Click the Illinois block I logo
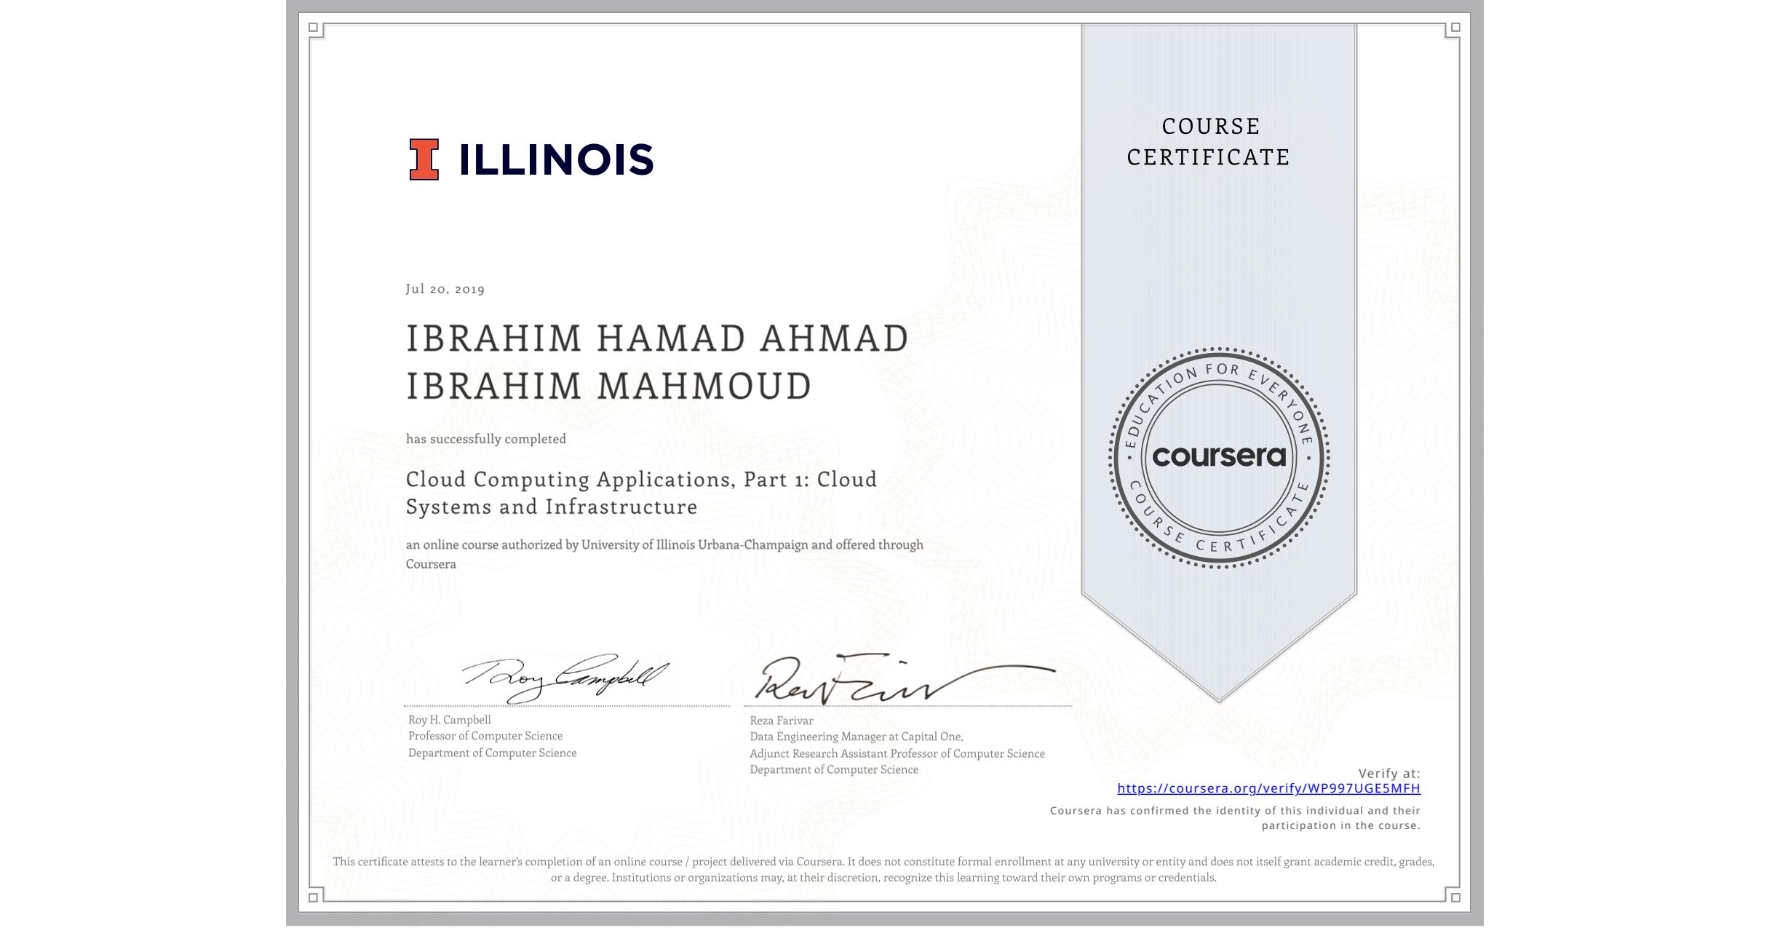This screenshot has width=1772, height=928. 424,159
